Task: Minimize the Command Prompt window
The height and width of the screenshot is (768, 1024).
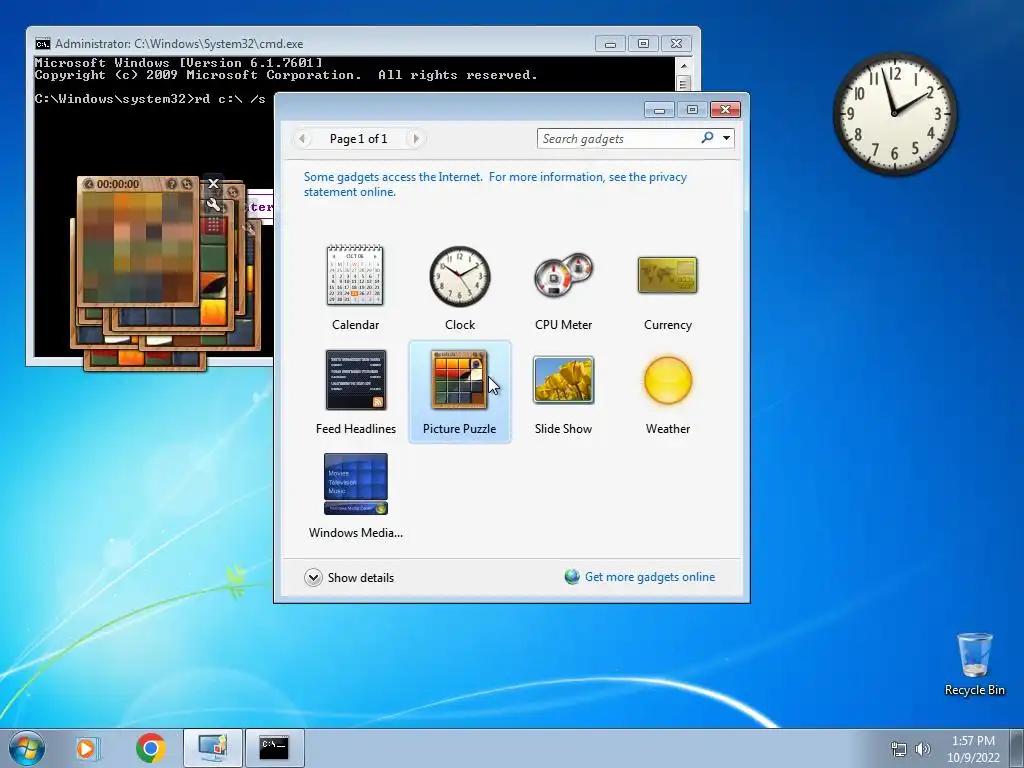Action: (610, 44)
